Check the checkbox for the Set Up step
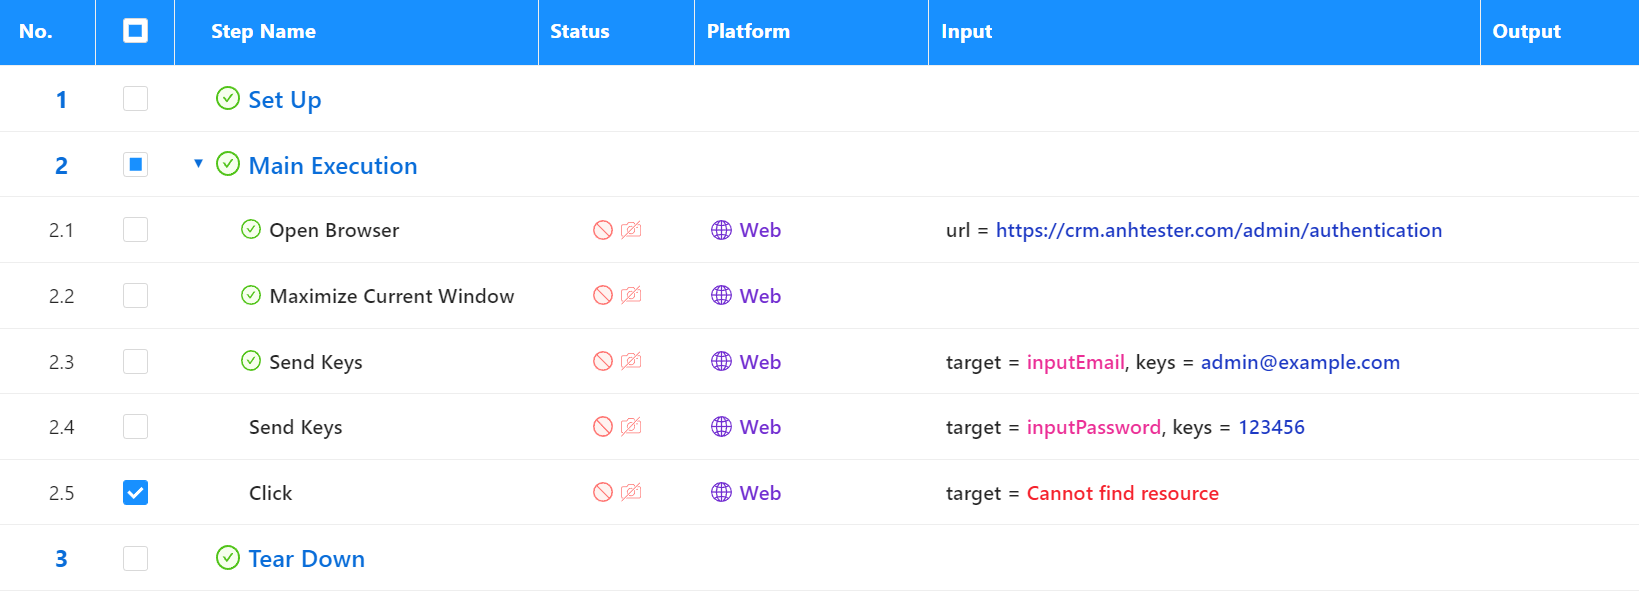The height and width of the screenshot is (602, 1639). tap(135, 99)
